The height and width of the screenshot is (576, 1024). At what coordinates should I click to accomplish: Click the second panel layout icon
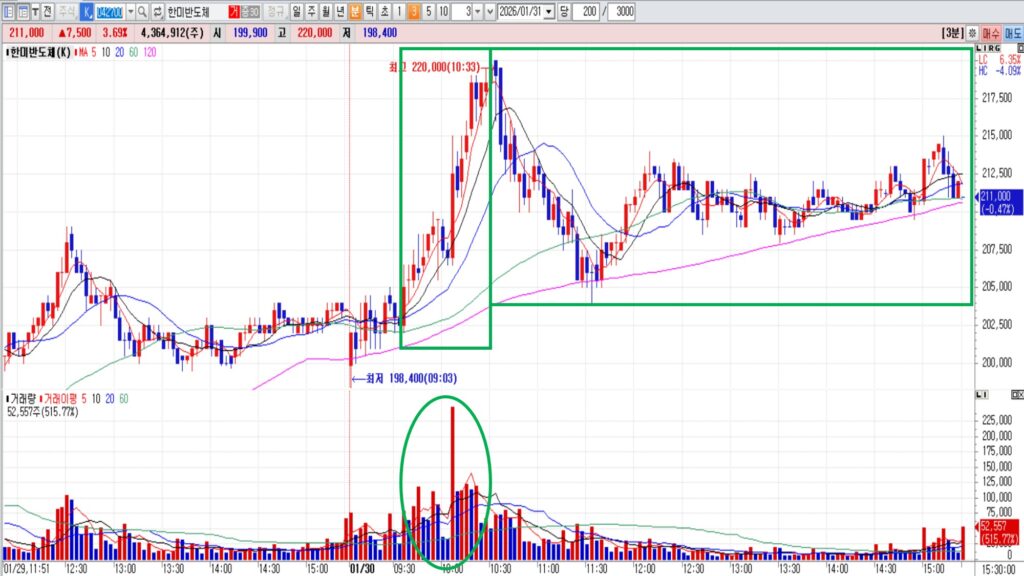coord(22,11)
